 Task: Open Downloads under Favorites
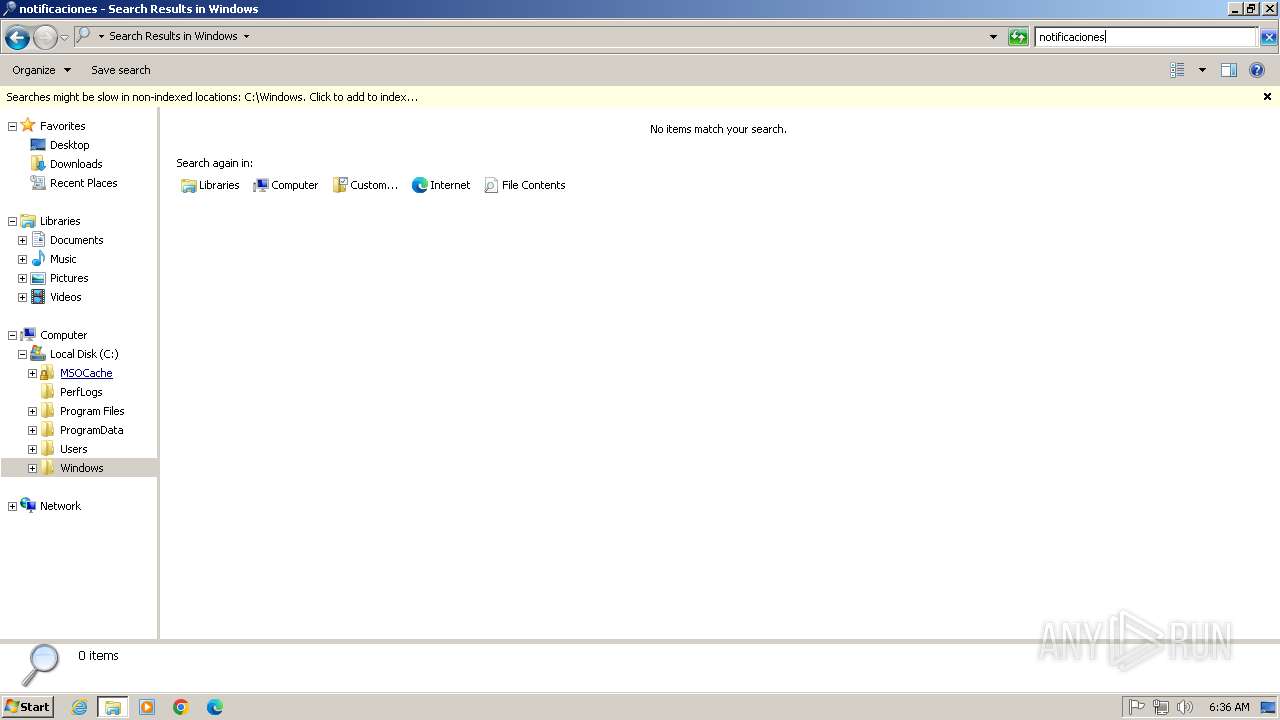click(x=76, y=164)
